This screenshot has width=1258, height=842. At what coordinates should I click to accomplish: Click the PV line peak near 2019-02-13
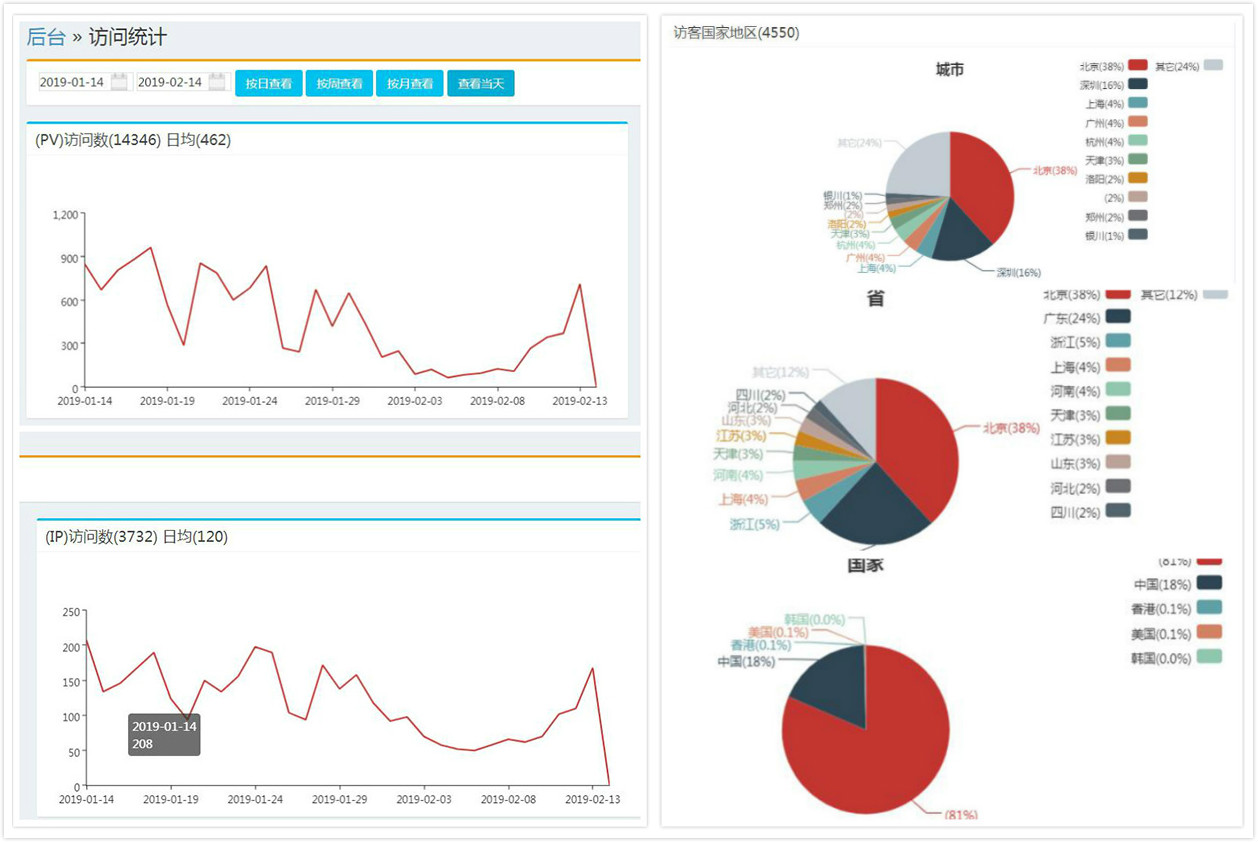[579, 284]
